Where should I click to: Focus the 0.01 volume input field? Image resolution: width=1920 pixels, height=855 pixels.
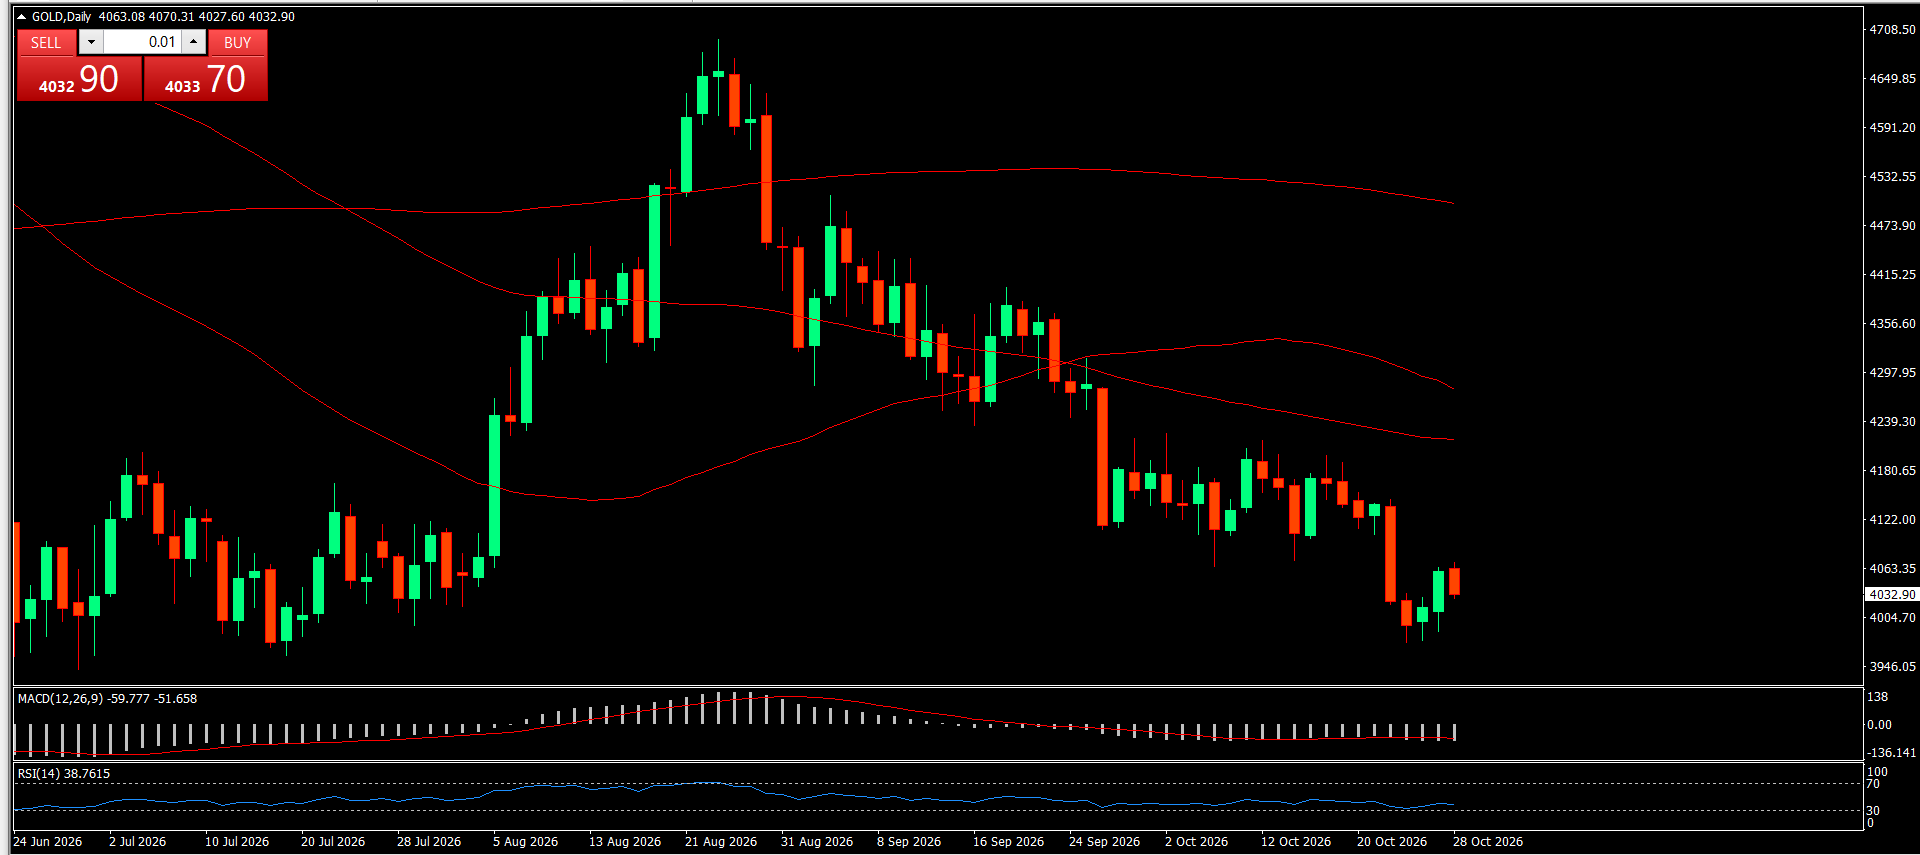tap(142, 42)
